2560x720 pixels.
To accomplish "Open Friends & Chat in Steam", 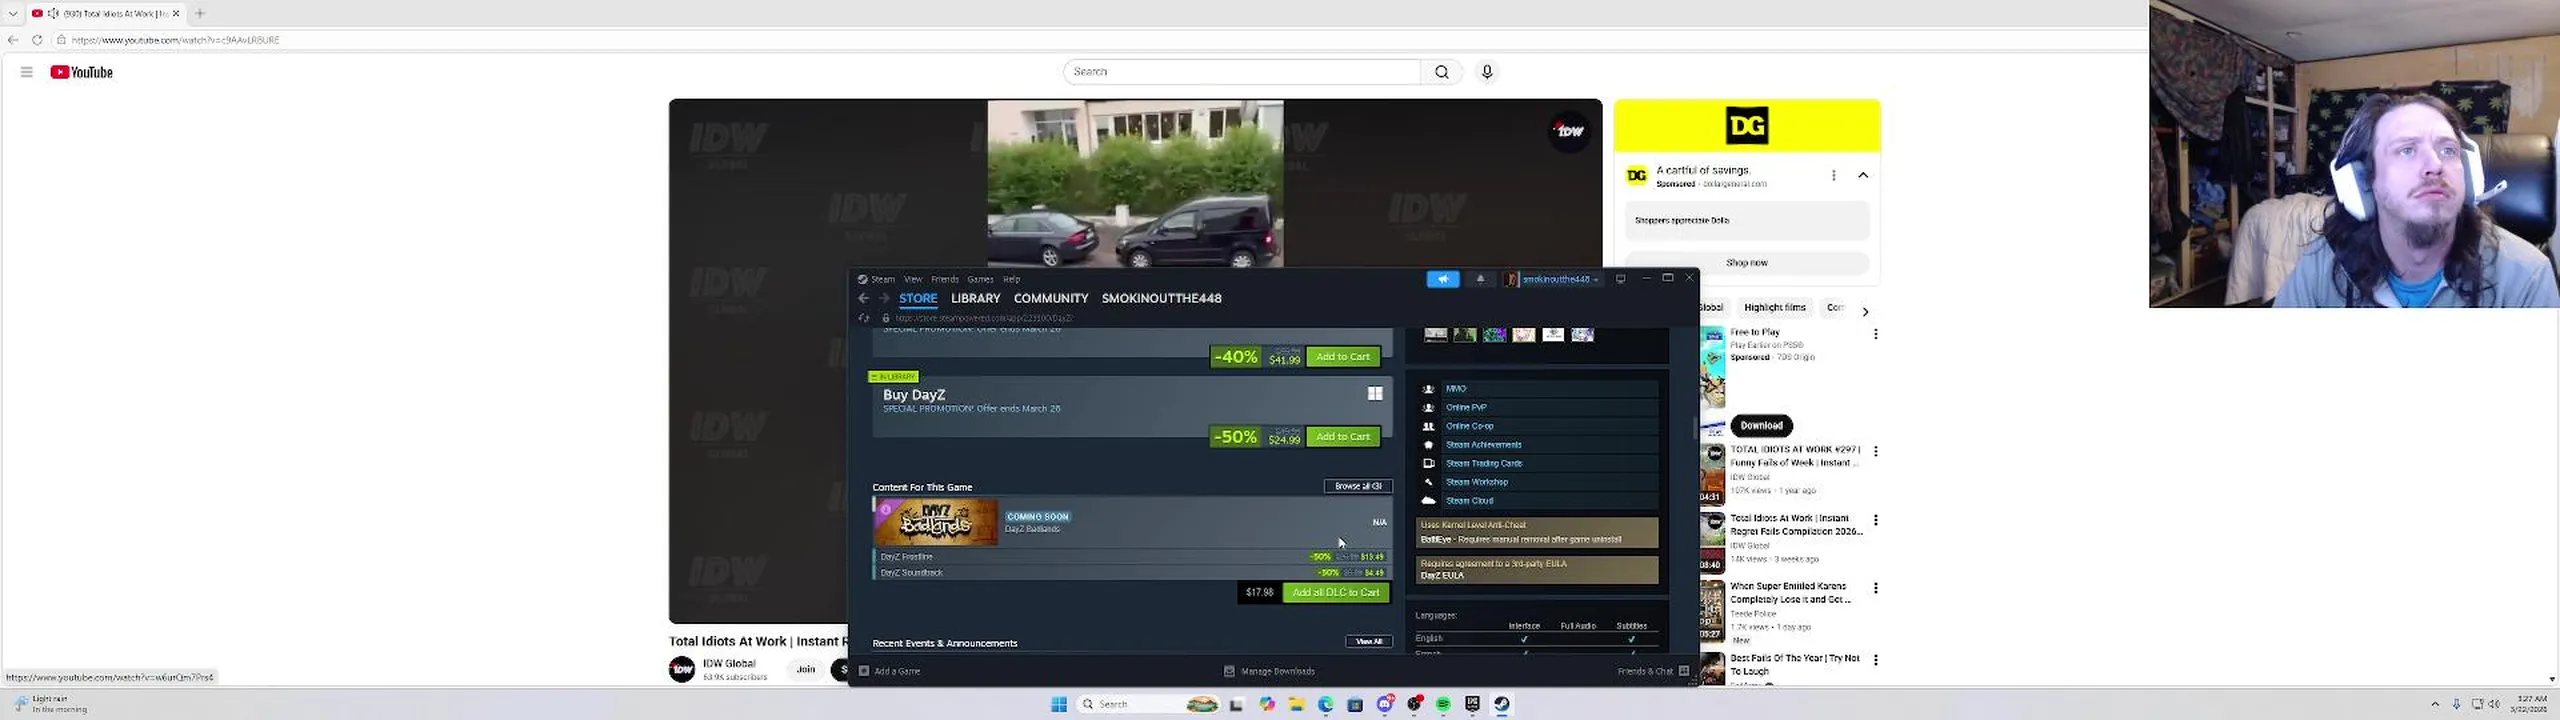I will point(1653,671).
